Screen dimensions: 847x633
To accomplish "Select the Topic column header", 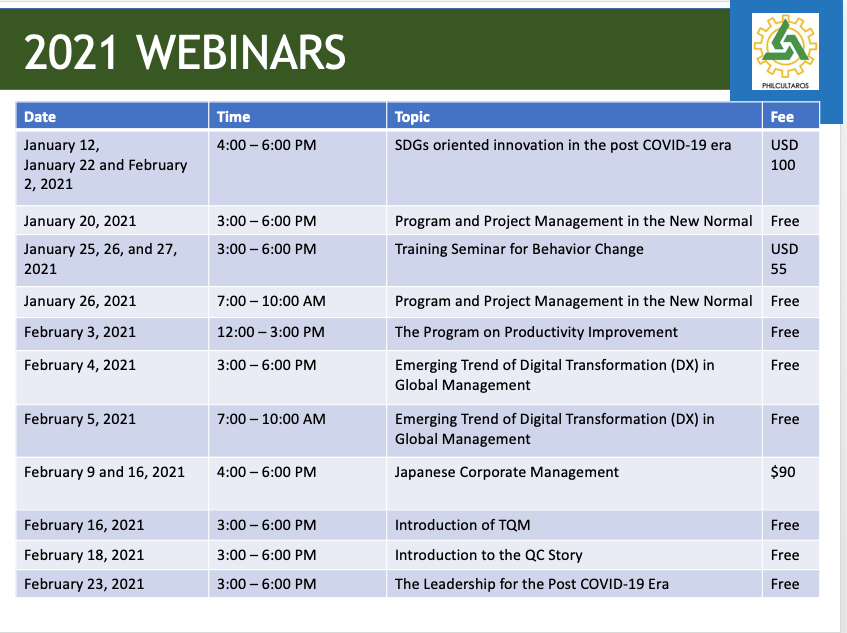I will coord(412,116).
